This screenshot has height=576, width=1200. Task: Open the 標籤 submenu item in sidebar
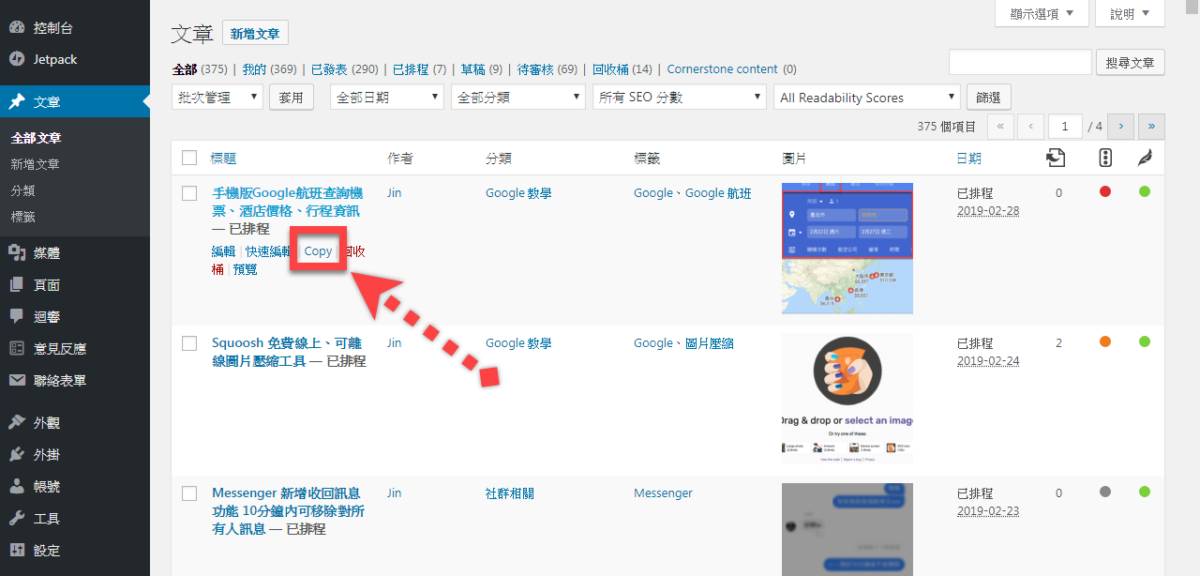[x=23, y=216]
